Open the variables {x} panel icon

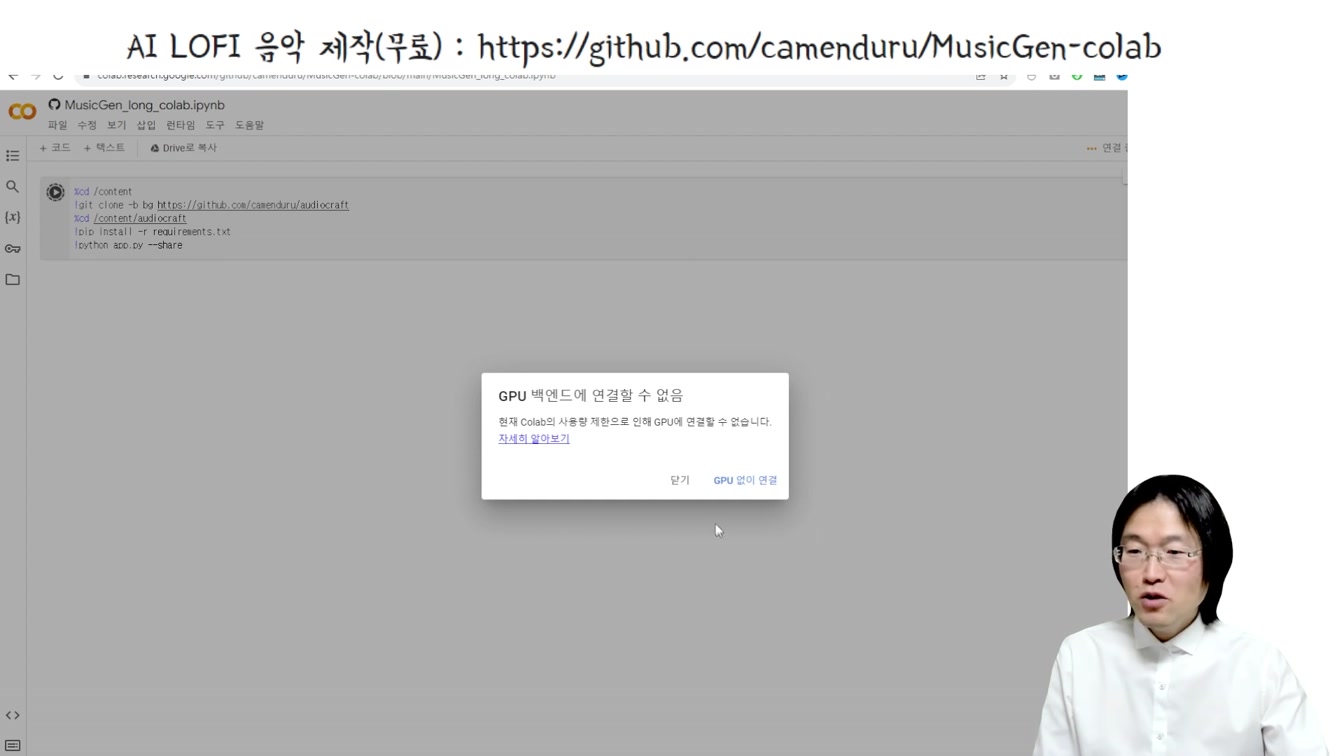[12, 217]
